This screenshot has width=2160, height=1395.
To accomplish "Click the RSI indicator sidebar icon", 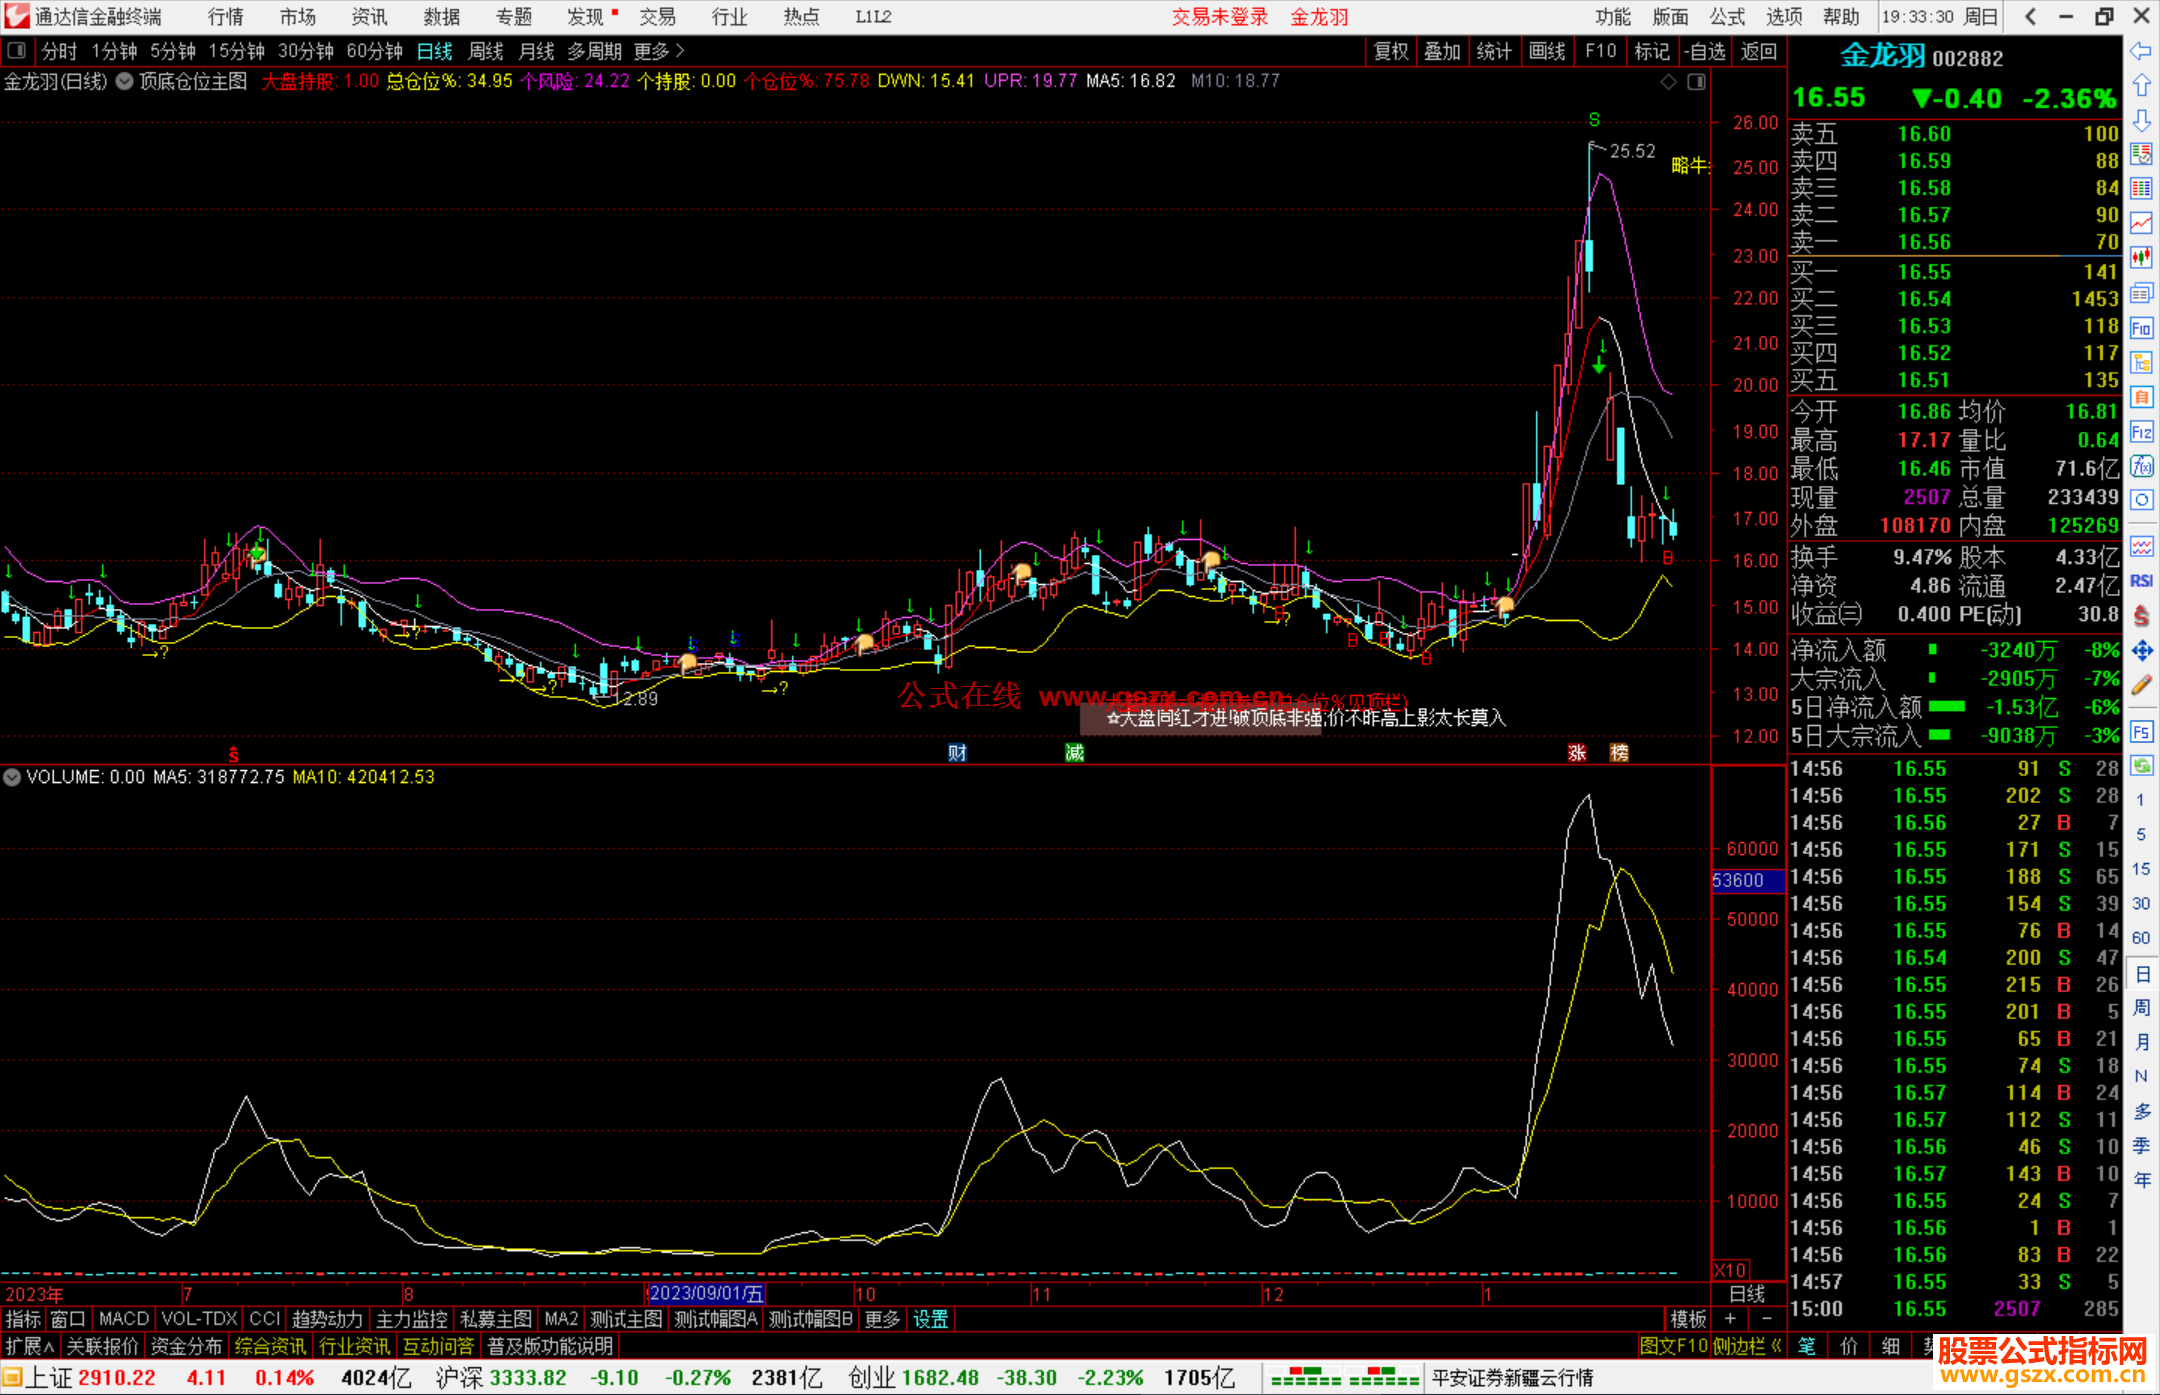I will tap(2141, 581).
